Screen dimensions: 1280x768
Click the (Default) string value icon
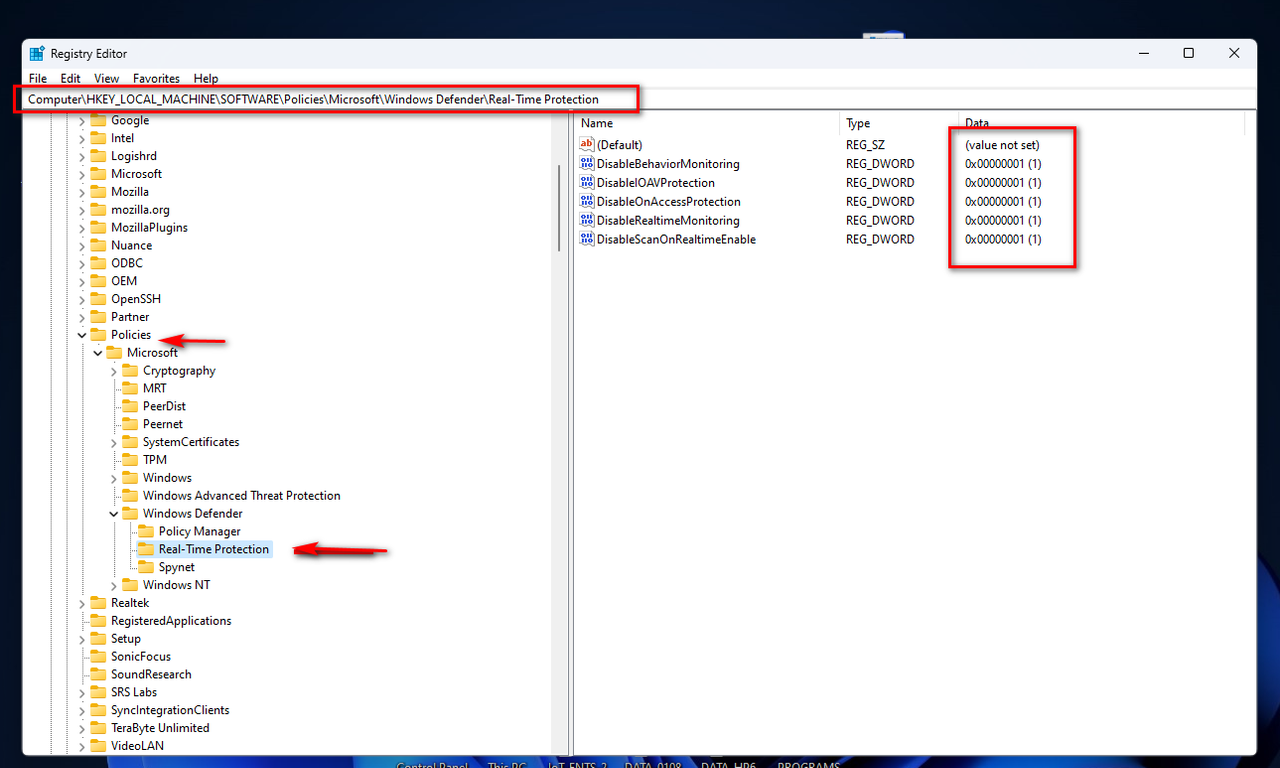587,145
